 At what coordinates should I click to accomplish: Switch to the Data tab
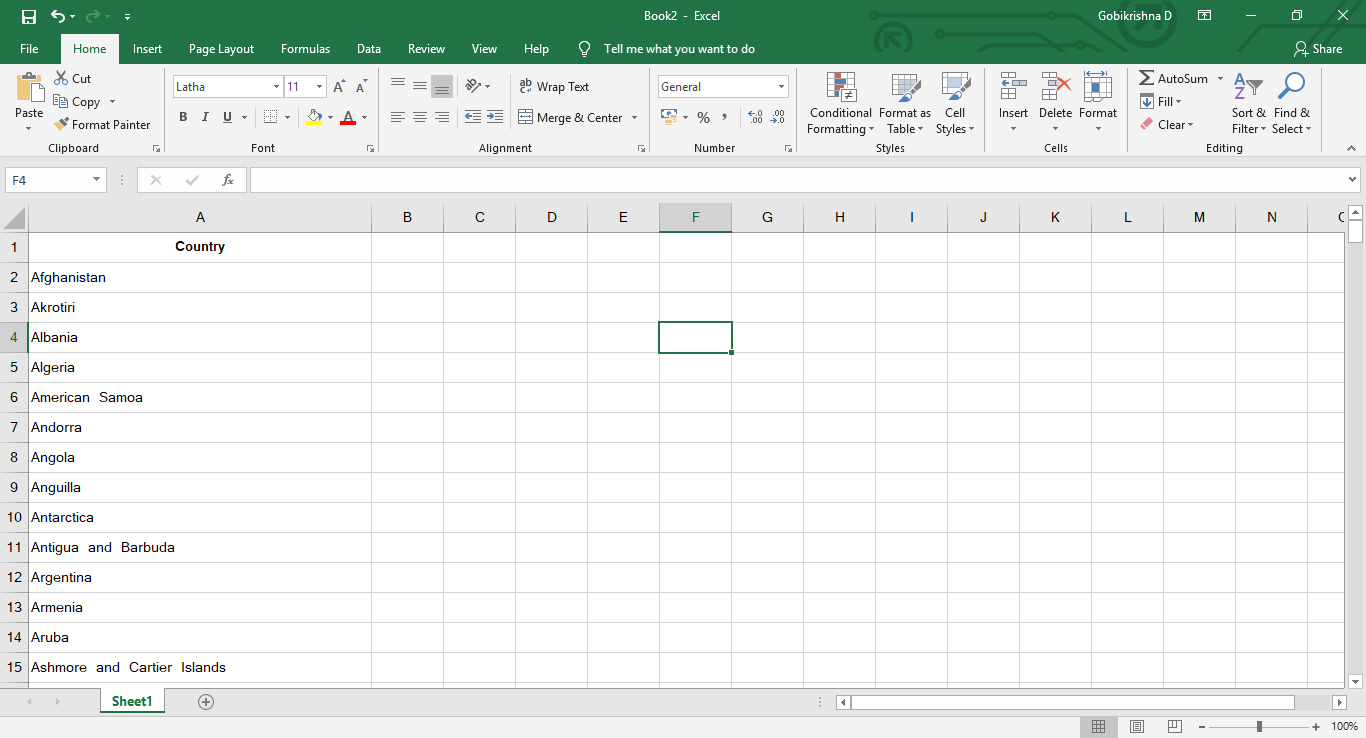pos(369,49)
